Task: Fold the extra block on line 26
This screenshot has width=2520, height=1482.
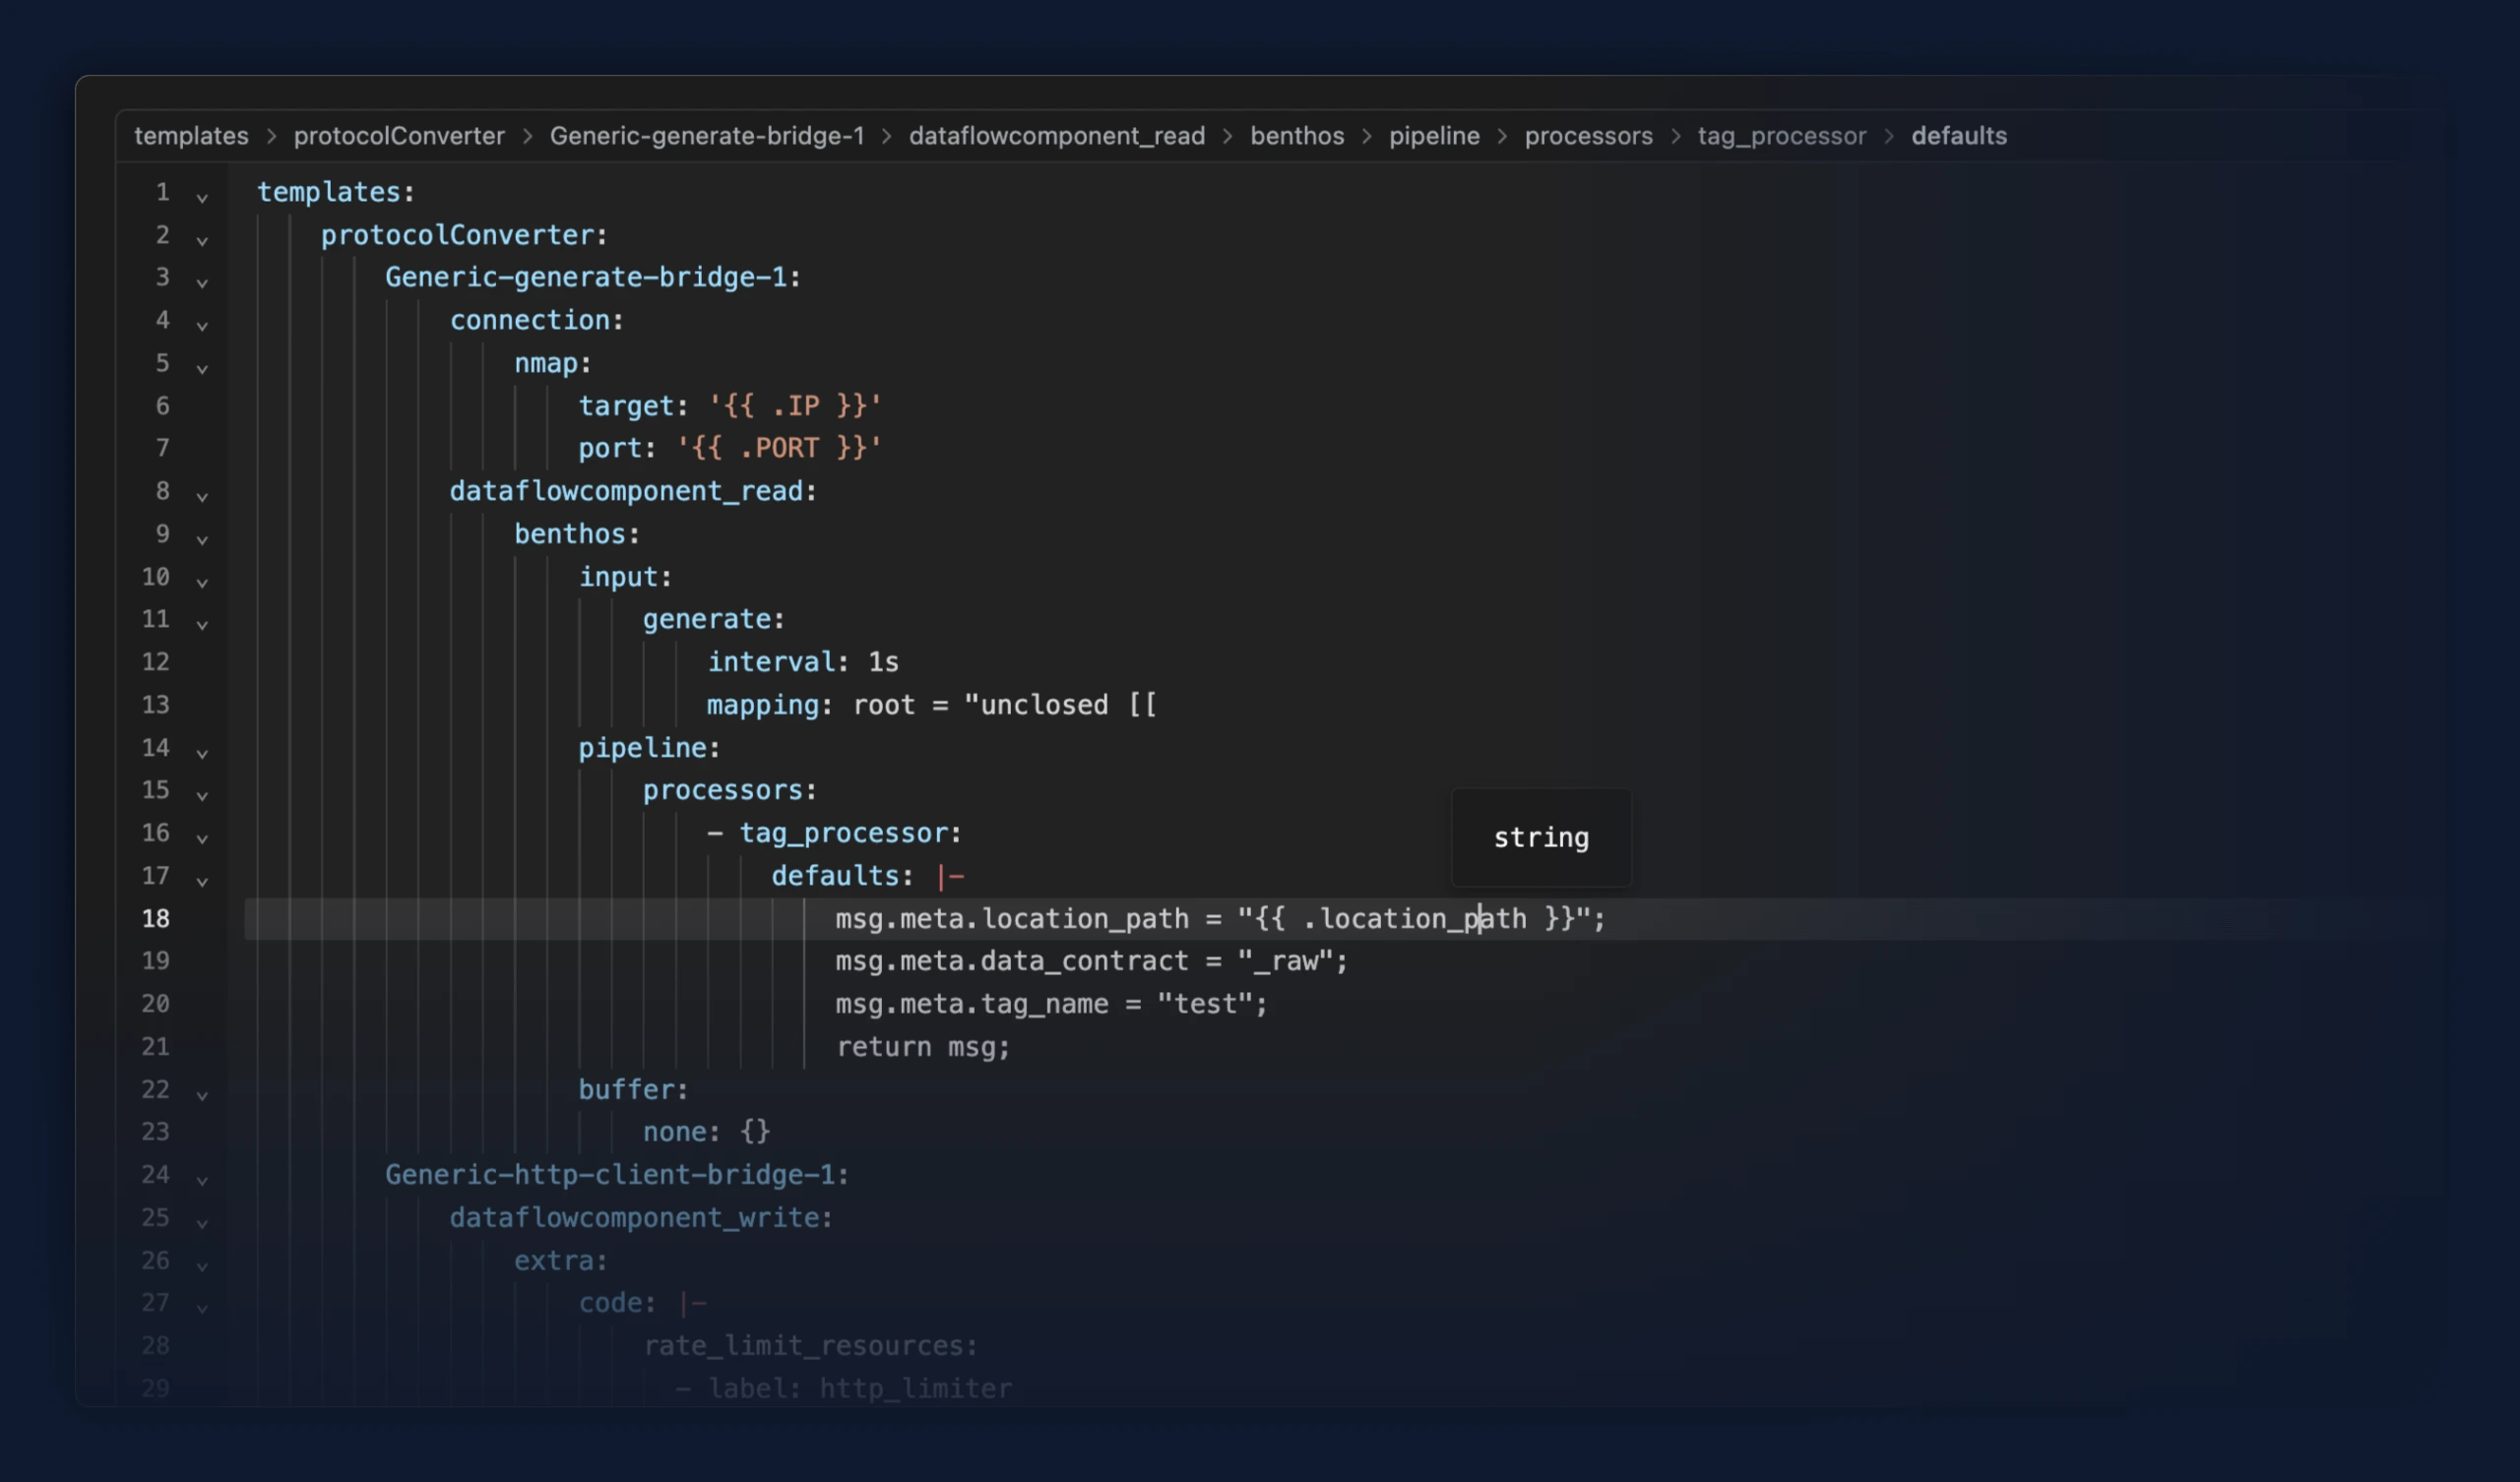Action: point(202,1267)
